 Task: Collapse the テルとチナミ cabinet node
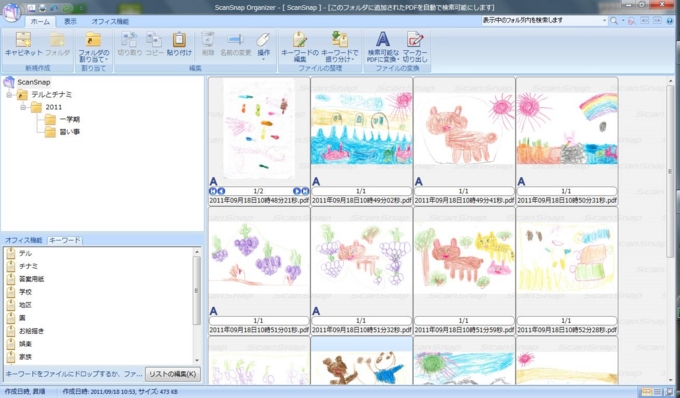[9, 95]
